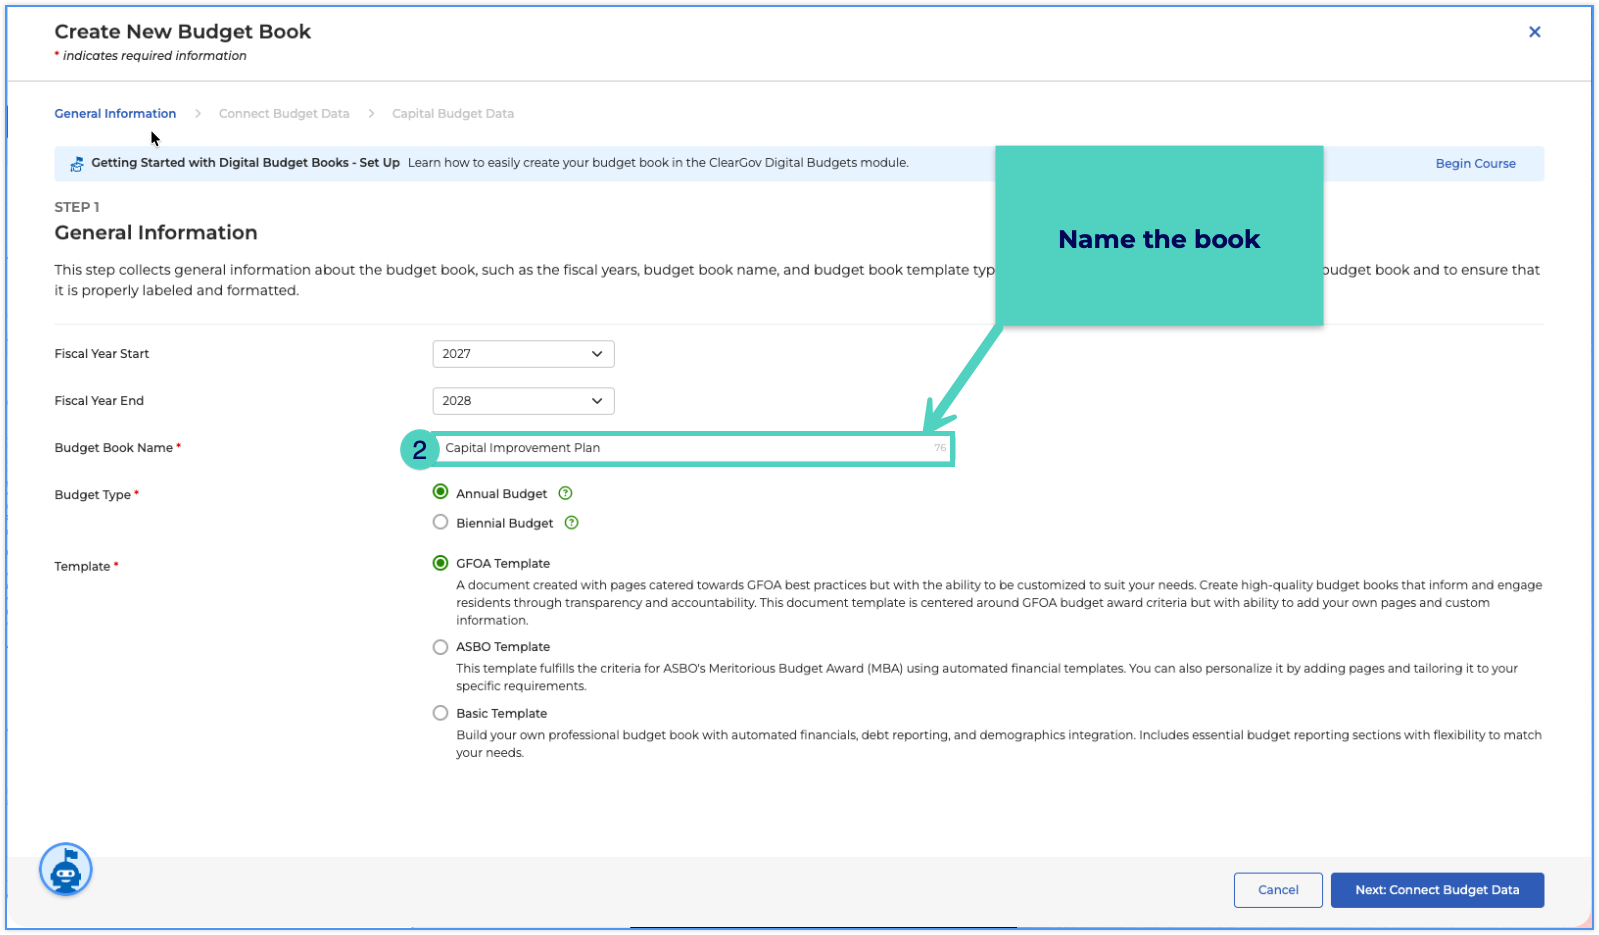1599x935 pixels.
Task: Click the Budget Book Name input field
Action: (x=693, y=448)
